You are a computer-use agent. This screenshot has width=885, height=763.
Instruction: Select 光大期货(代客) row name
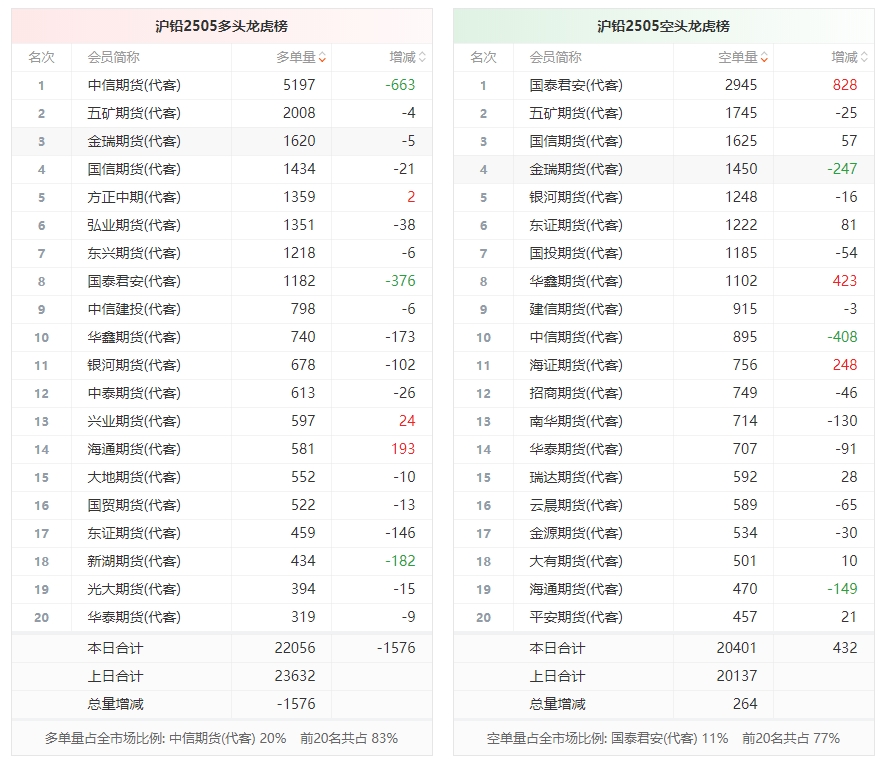[x=134, y=589]
